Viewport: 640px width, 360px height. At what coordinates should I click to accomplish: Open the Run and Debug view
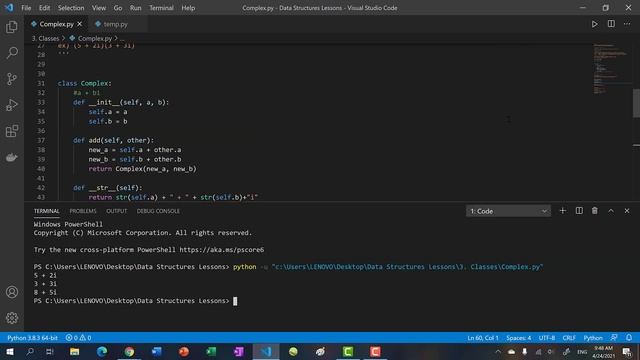[12, 105]
